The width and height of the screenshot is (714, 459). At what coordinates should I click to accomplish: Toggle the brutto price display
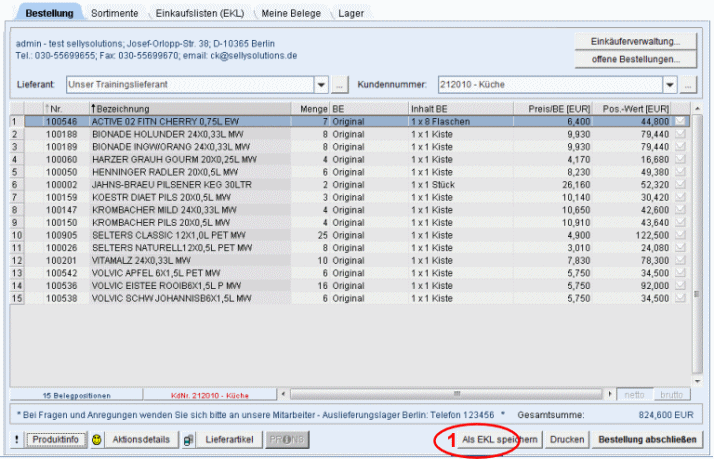pyautogui.click(x=671, y=395)
